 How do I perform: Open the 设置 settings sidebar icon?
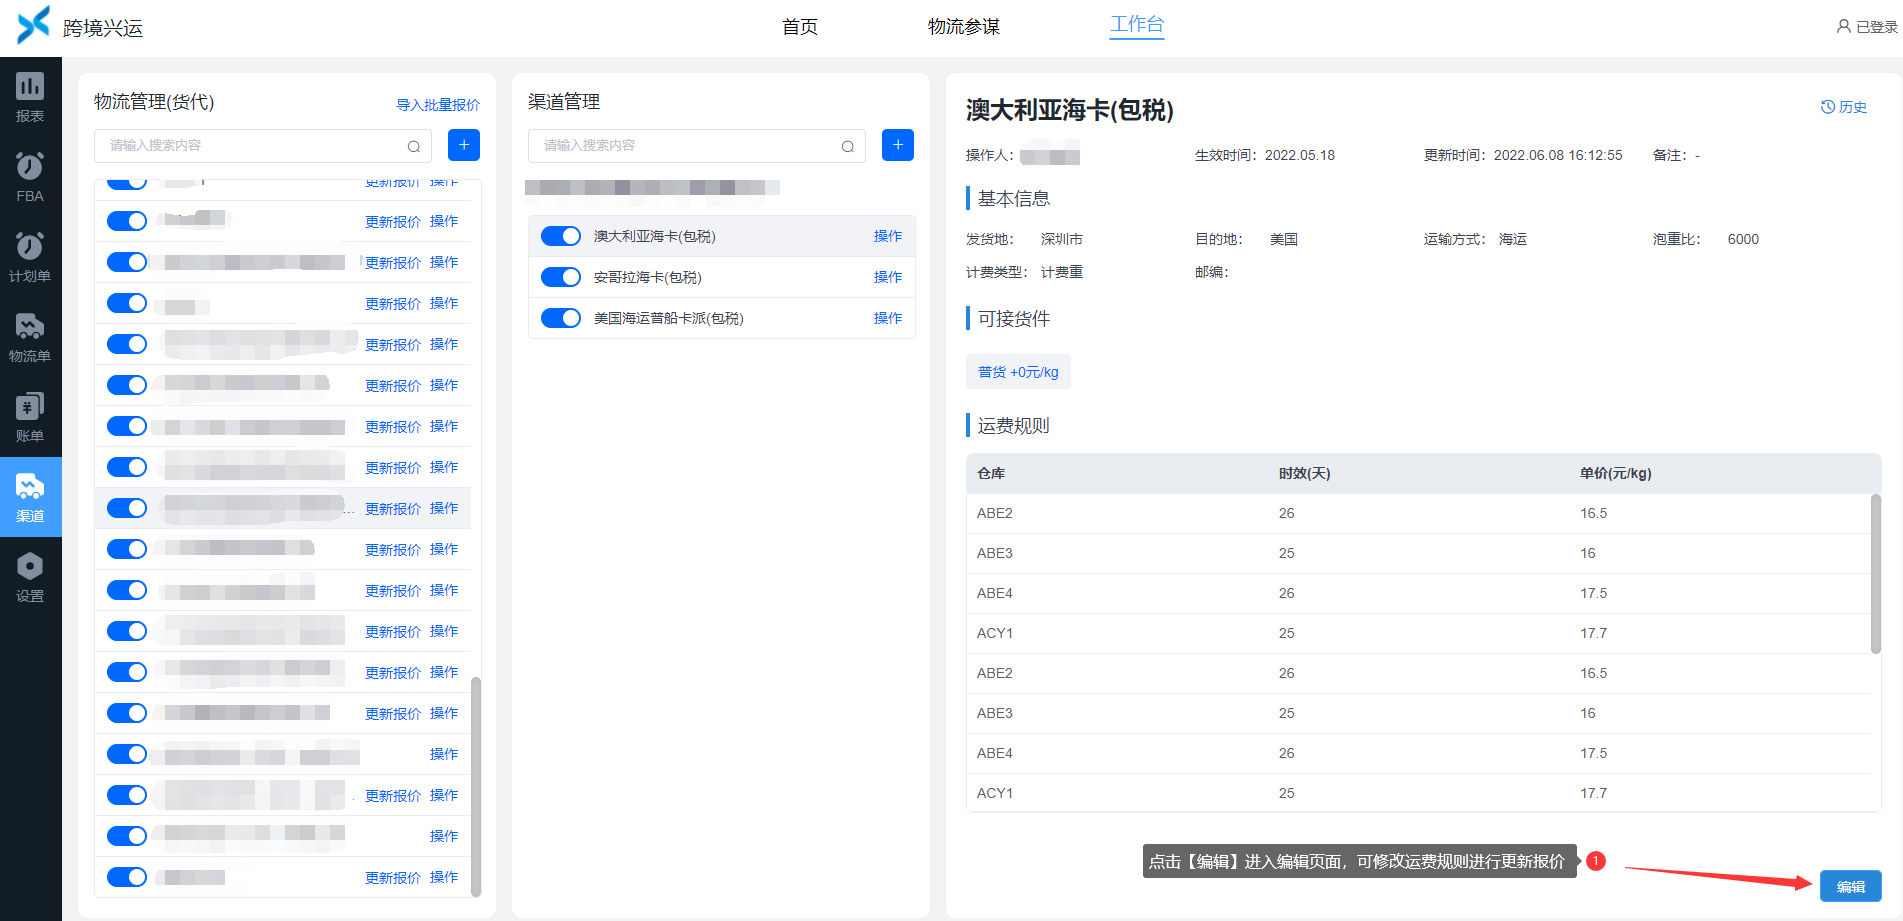30,578
